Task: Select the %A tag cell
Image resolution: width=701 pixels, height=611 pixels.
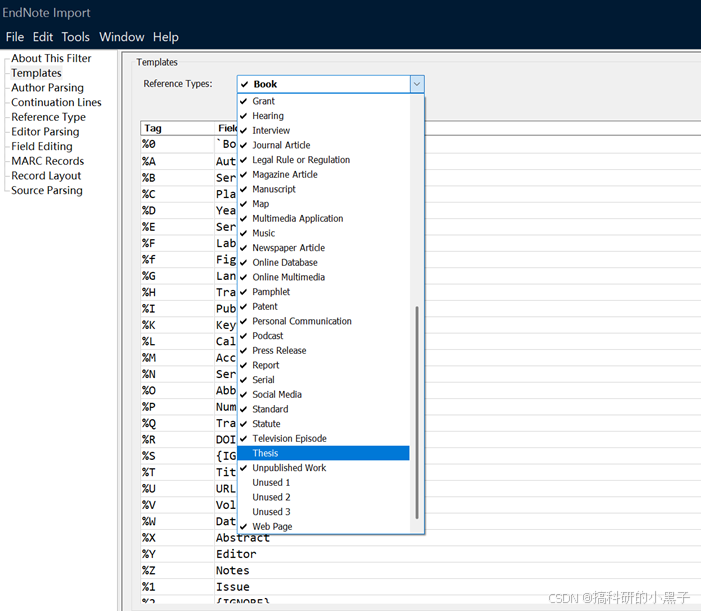Action: (x=177, y=161)
